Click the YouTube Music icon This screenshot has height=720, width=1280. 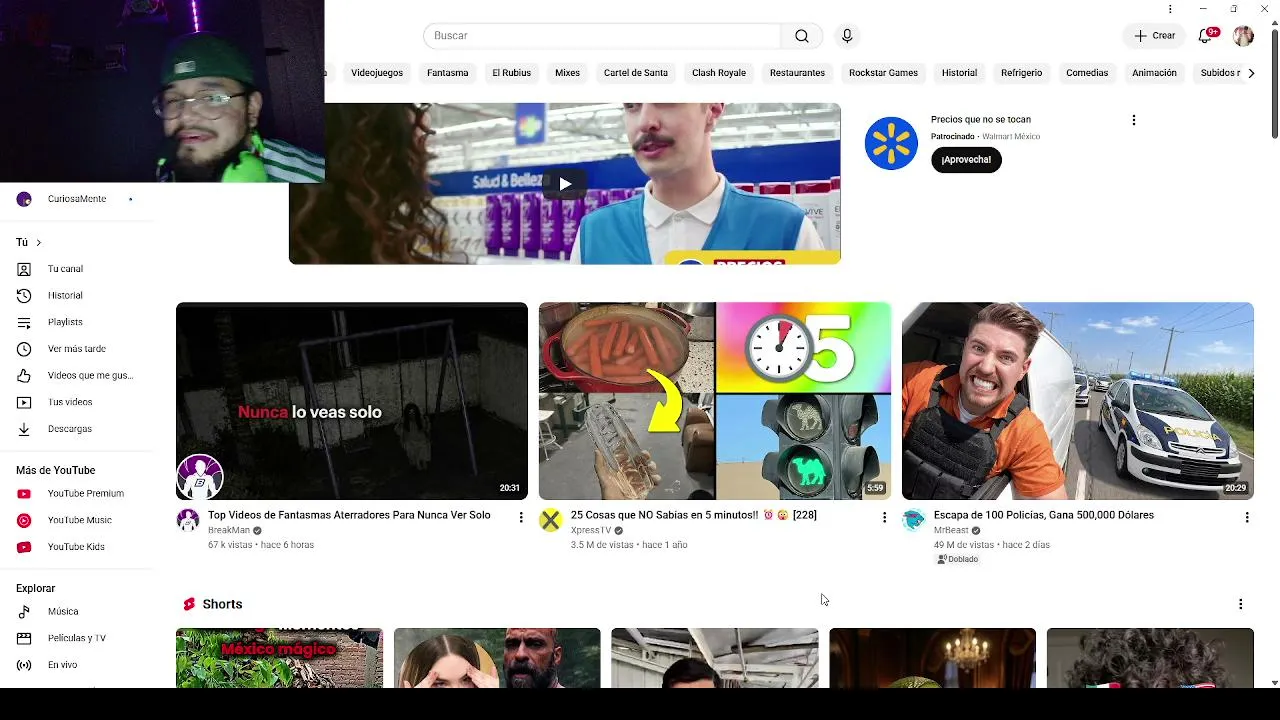pyautogui.click(x=24, y=520)
